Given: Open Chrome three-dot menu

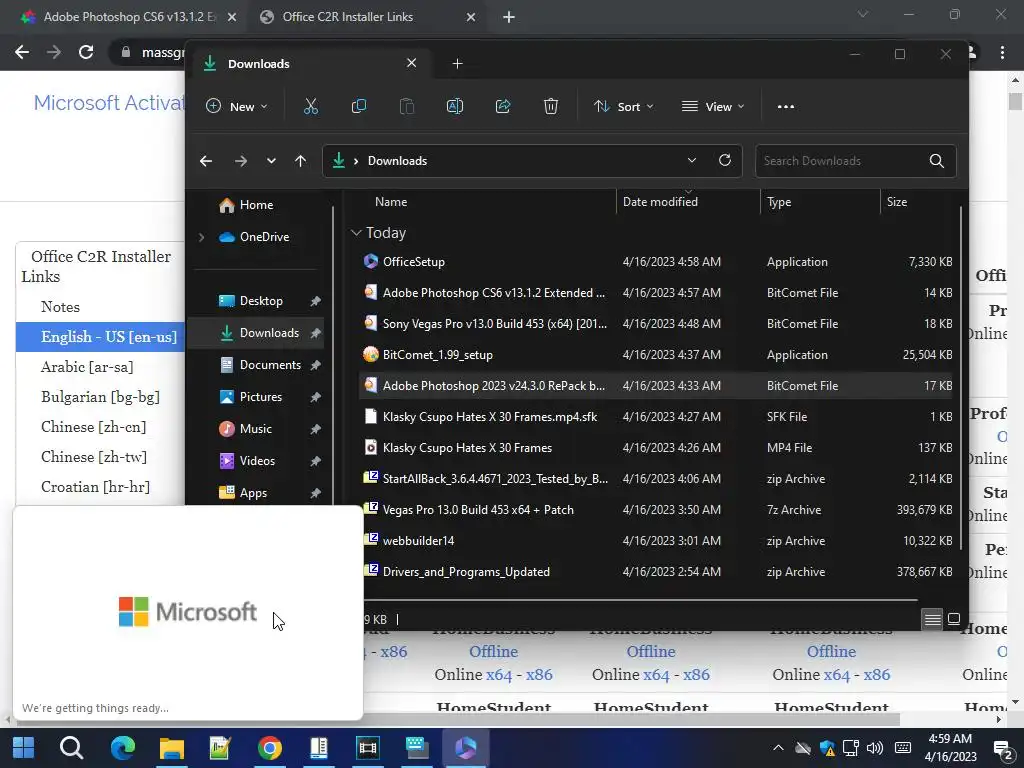Looking at the screenshot, I should pos(1002,52).
